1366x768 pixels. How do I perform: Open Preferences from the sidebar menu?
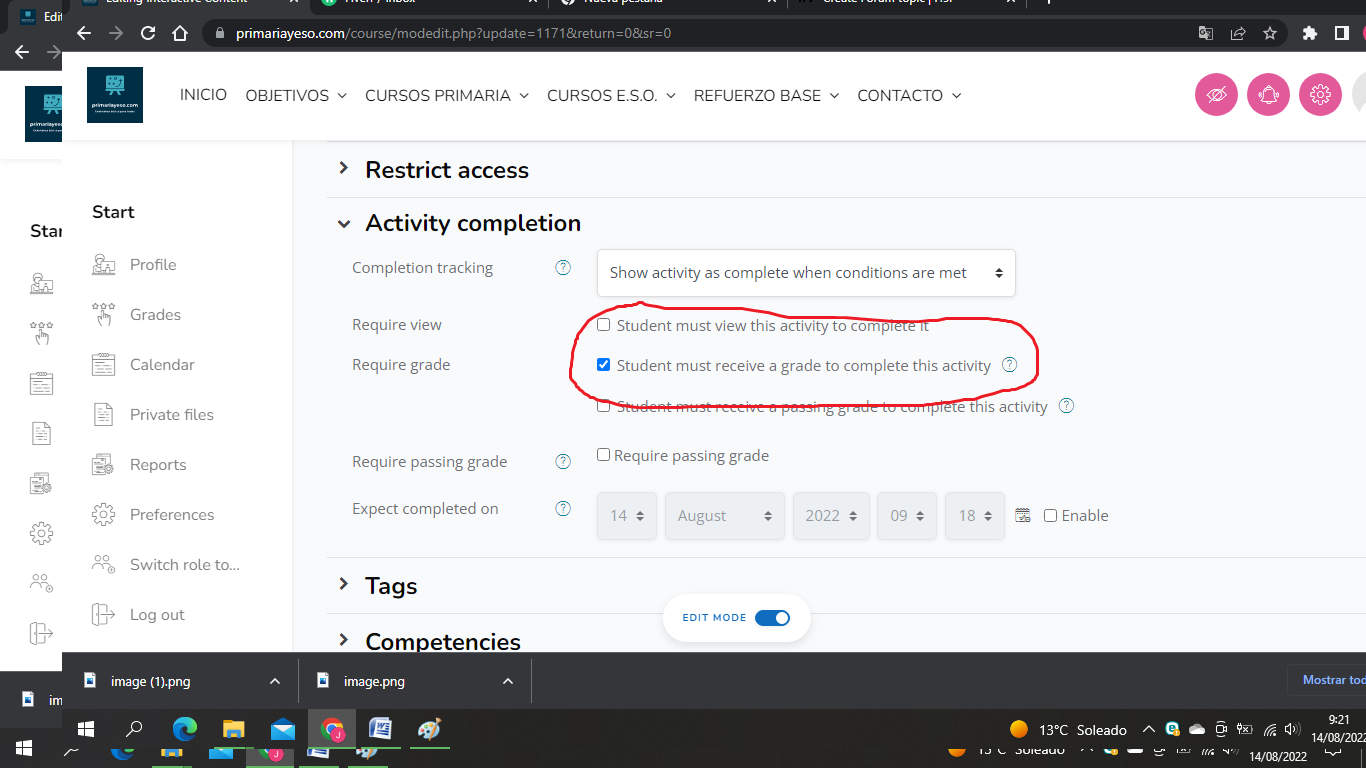point(172,514)
